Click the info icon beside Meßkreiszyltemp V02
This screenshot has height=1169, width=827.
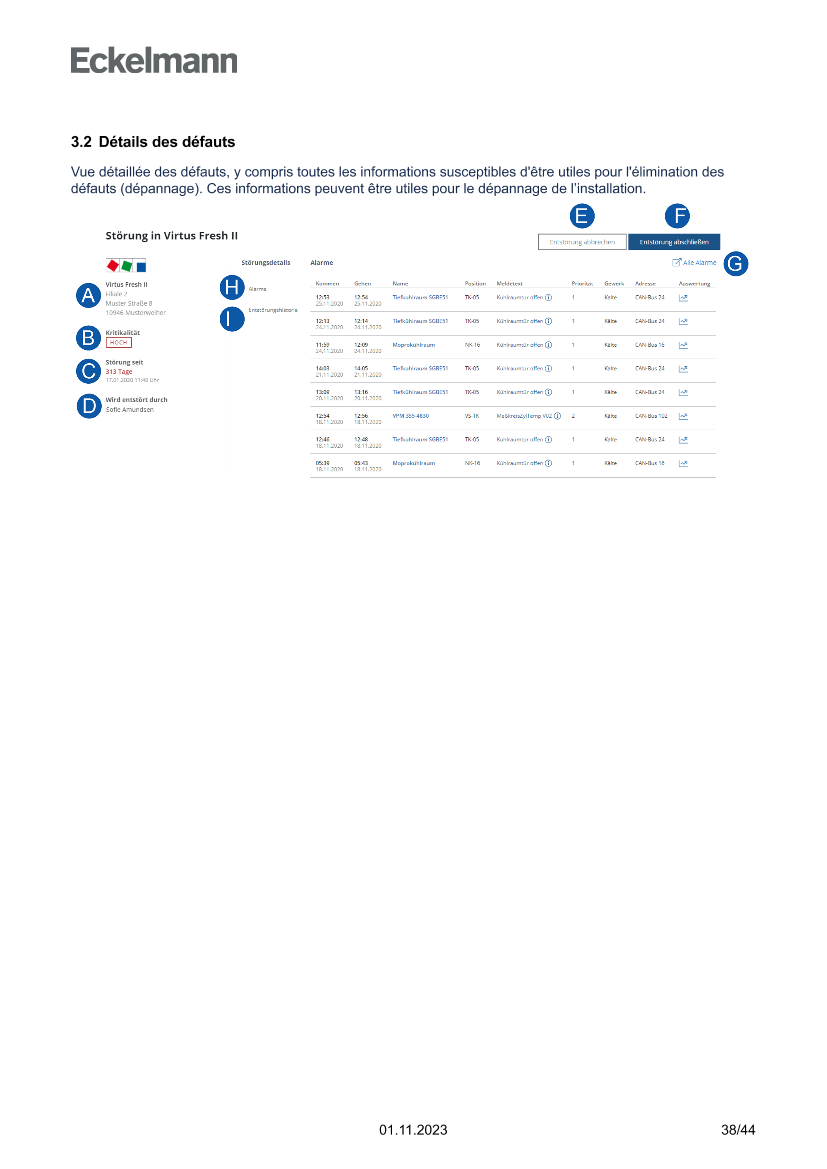[557, 416]
